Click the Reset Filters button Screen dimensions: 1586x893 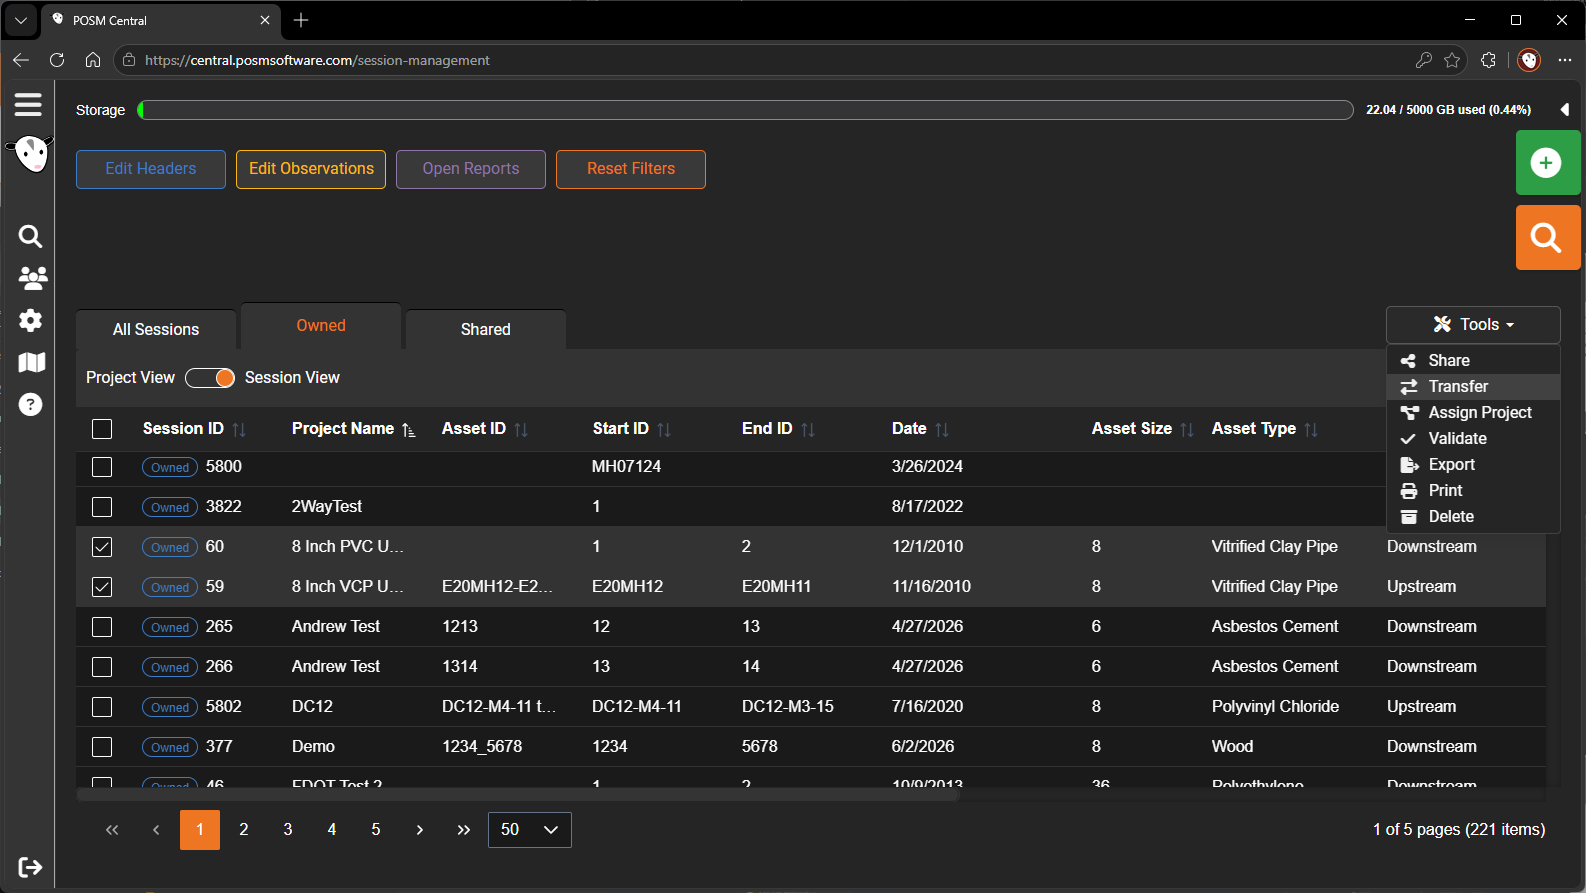[x=631, y=169]
